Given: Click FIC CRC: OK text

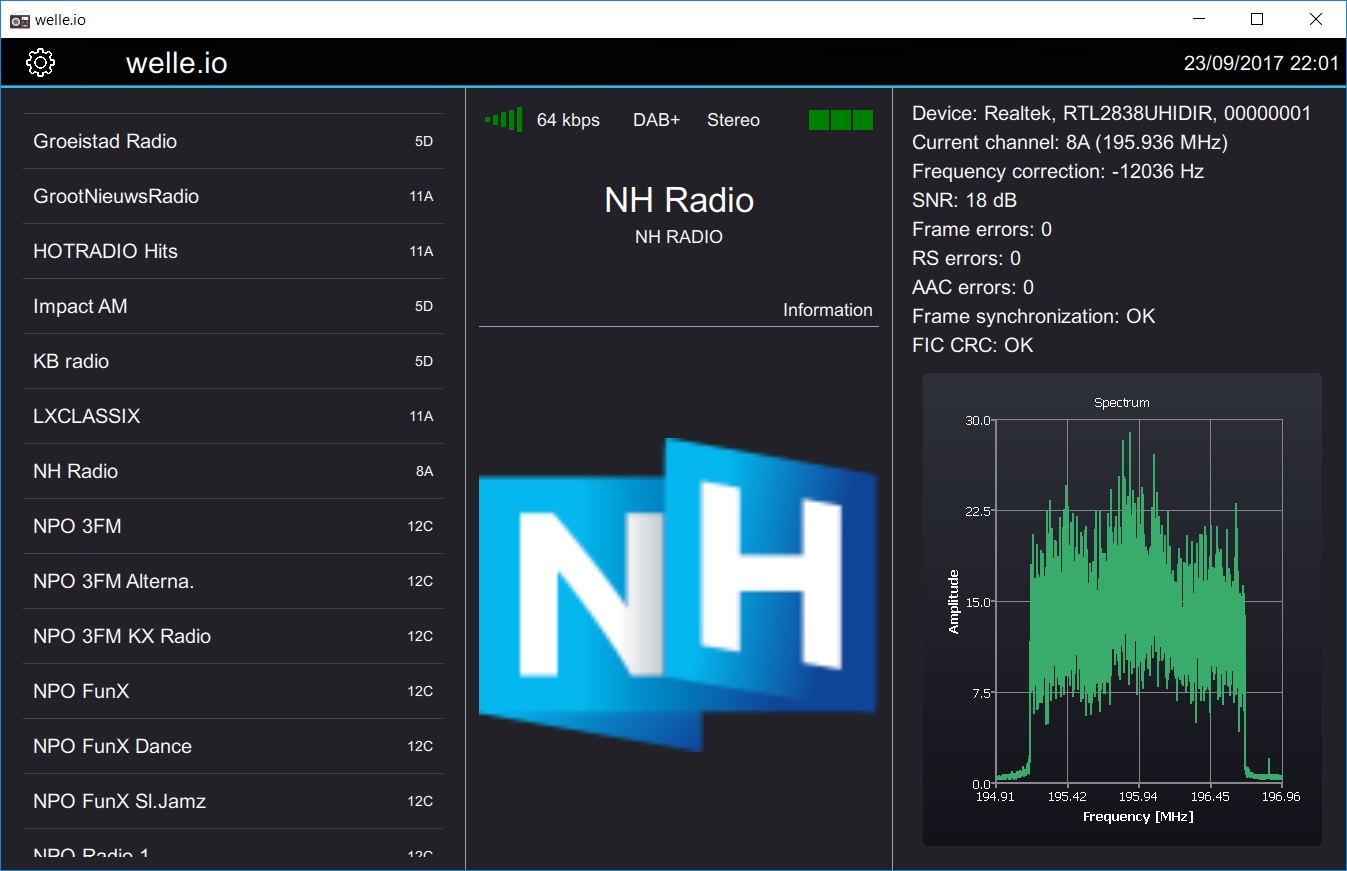Looking at the screenshot, I should (x=973, y=345).
